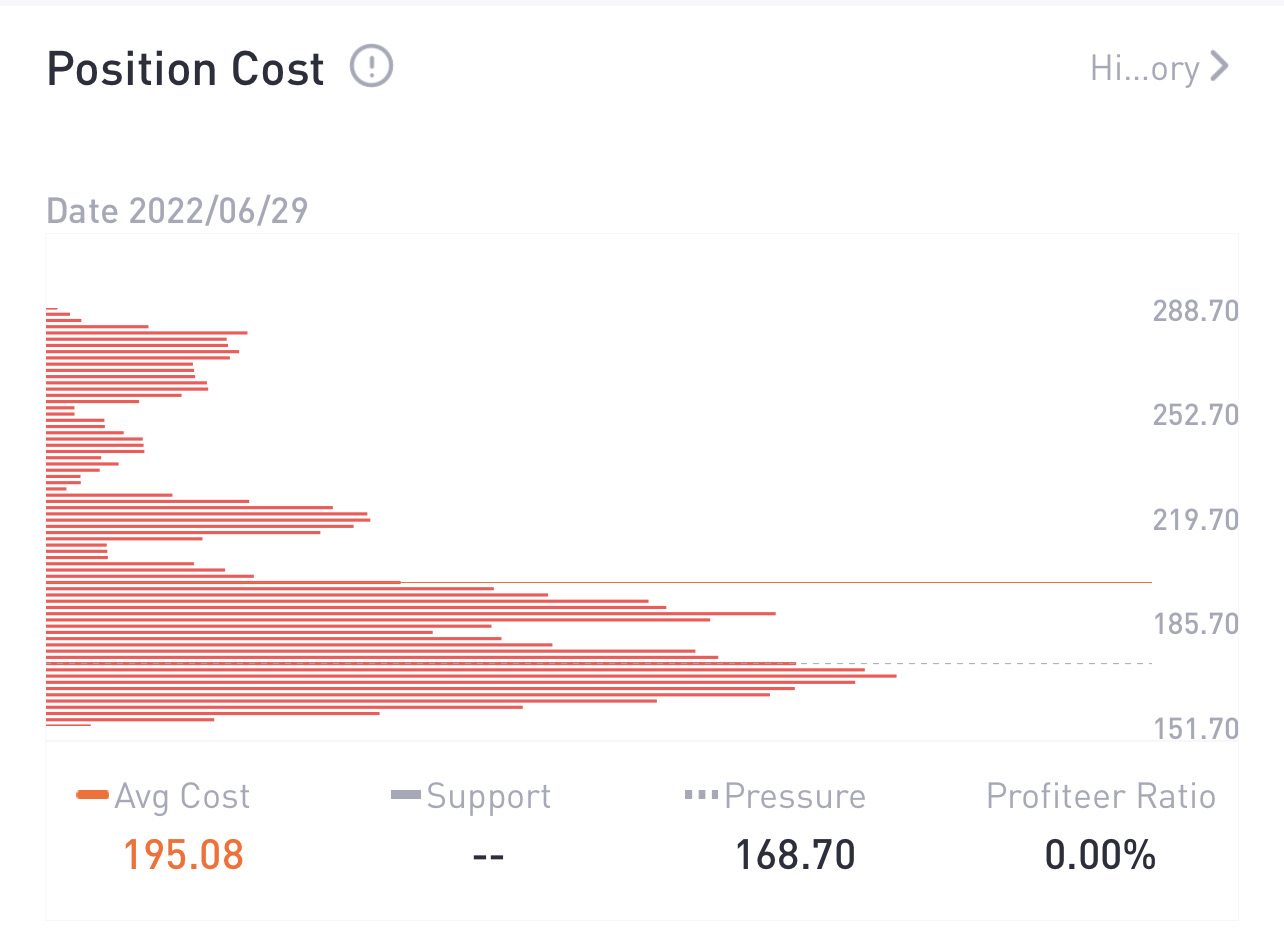1284x943 pixels.
Task: Click the 288.70 price axis label
Action: click(x=1195, y=310)
